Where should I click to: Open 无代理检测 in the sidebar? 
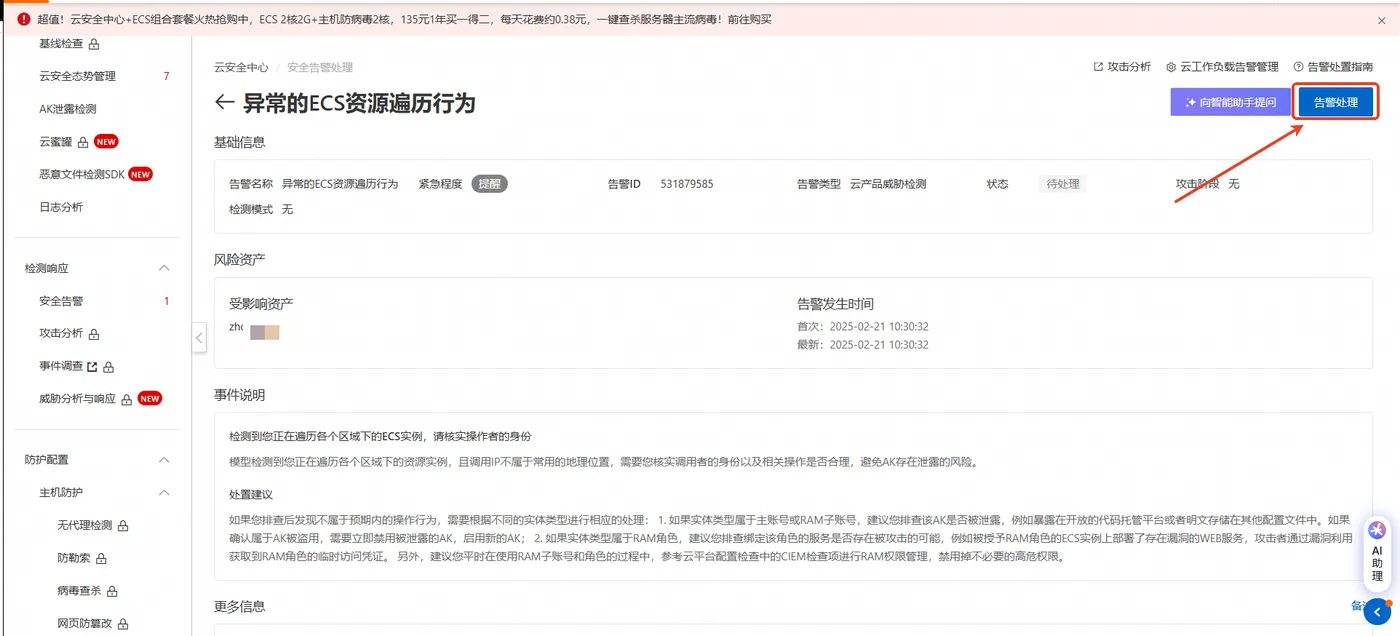pyautogui.click(x=84, y=525)
